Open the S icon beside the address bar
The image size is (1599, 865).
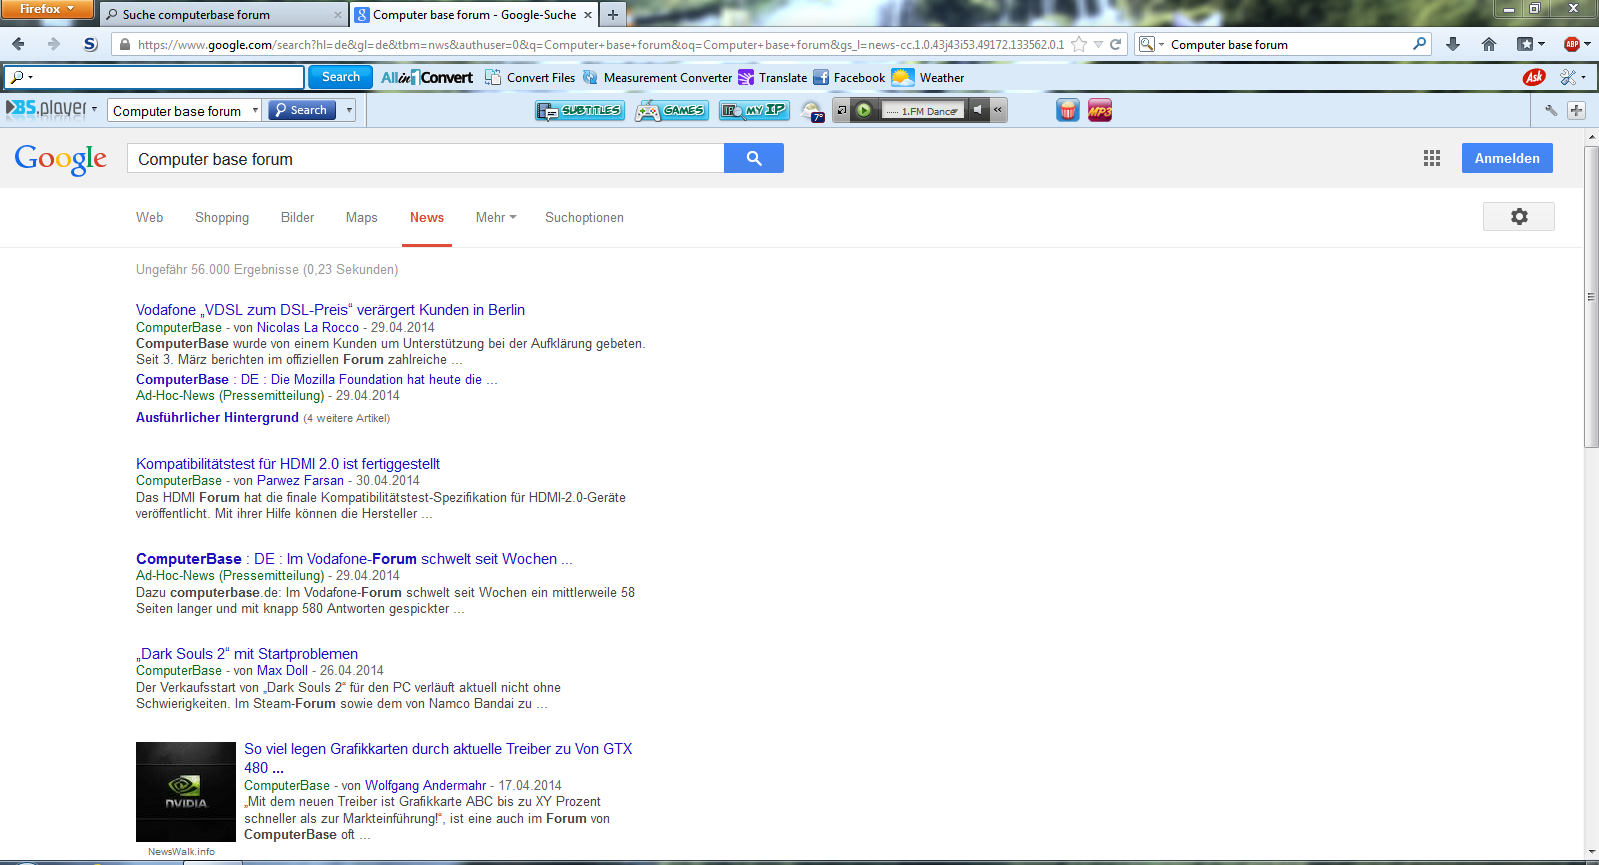90,44
